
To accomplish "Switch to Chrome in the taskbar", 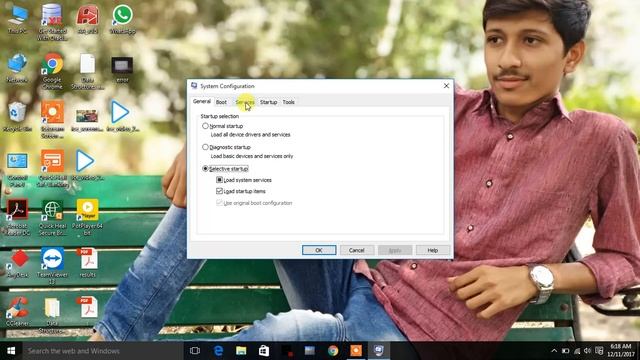I will 333,351.
